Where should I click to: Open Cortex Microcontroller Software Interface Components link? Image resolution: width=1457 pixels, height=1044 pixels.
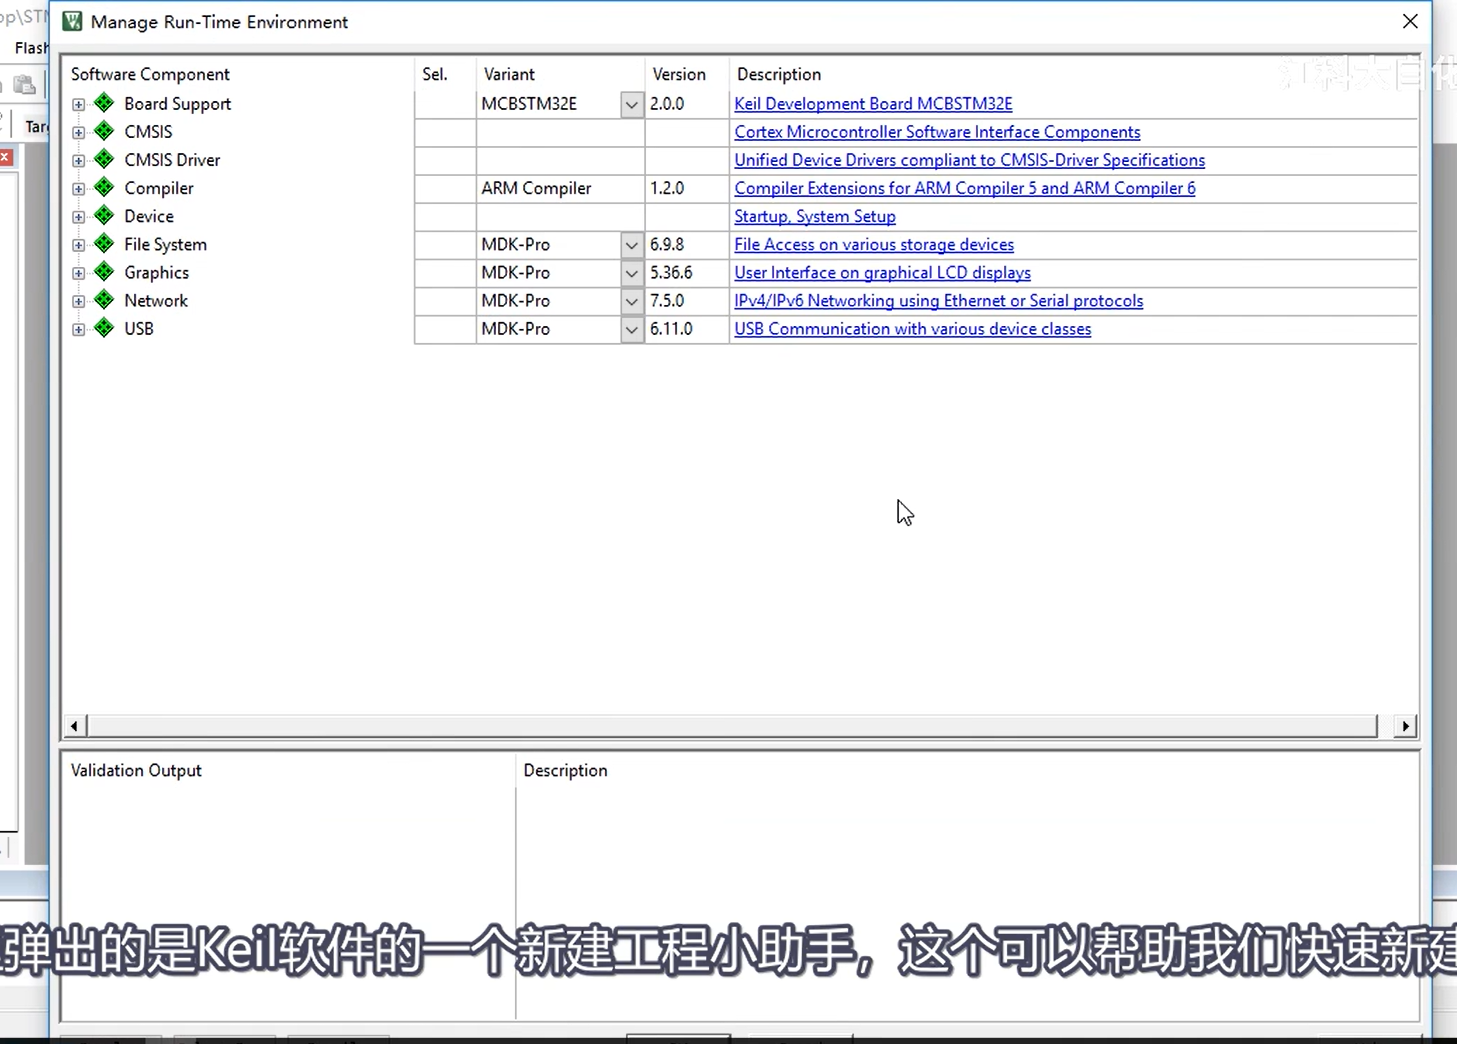click(x=937, y=132)
